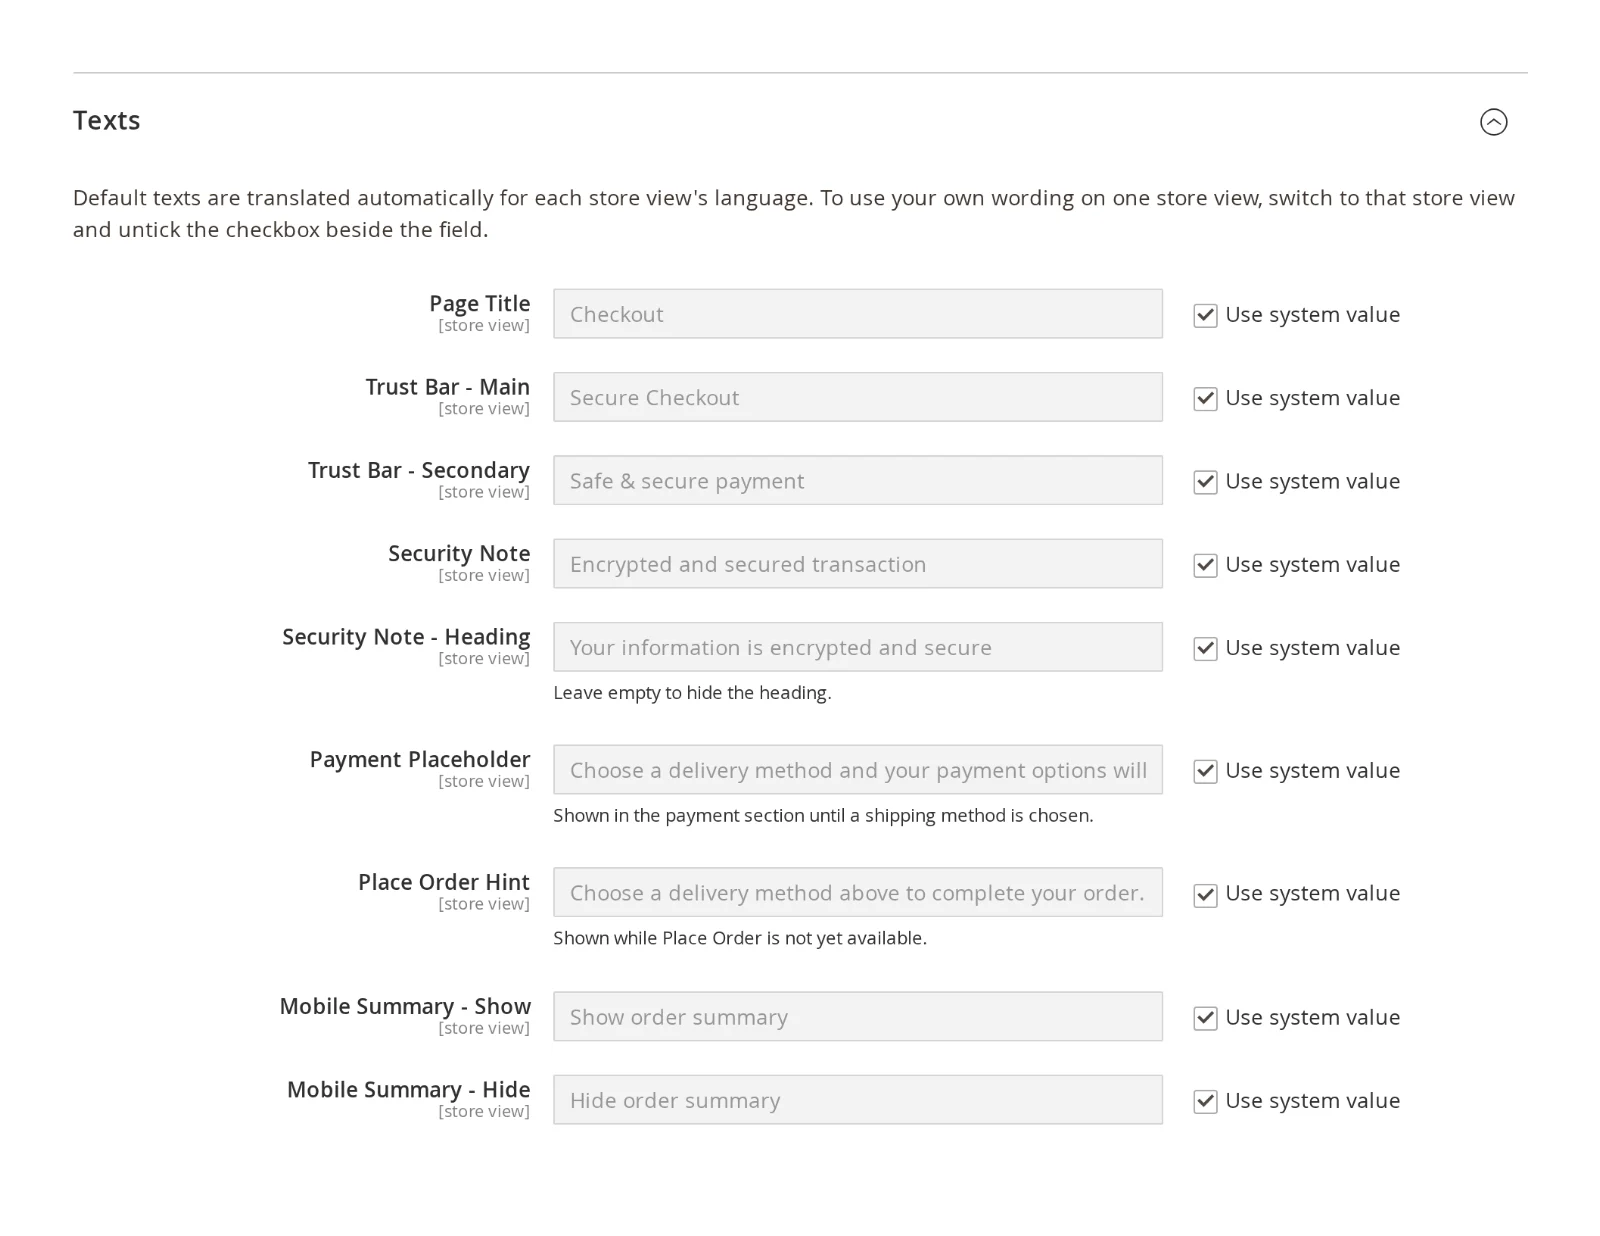Select the Place Order Hint label
The height and width of the screenshot is (1236, 1600).
point(444,882)
